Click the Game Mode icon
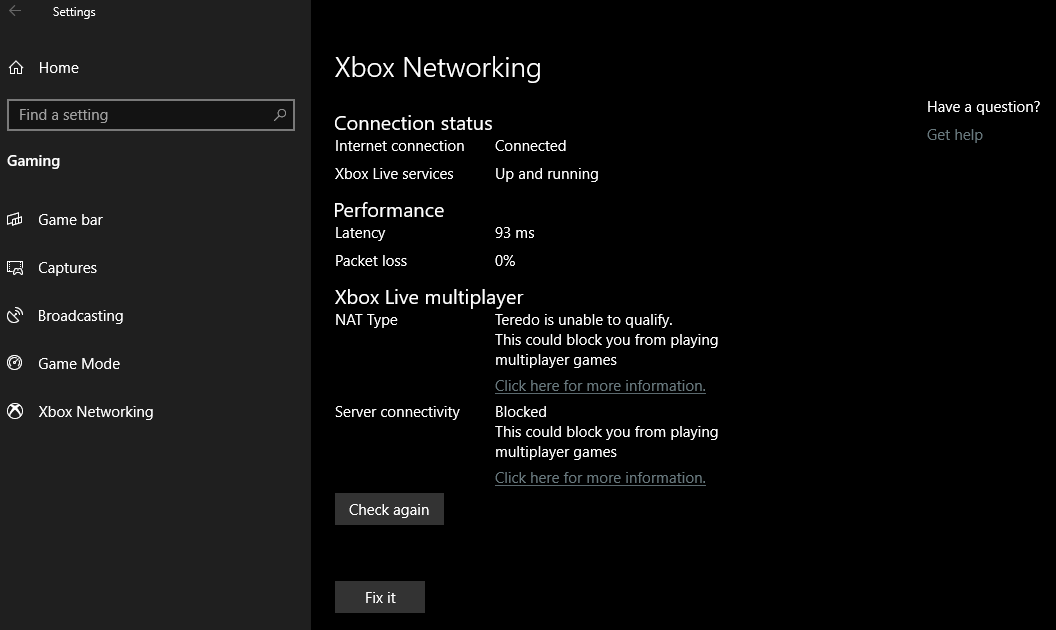This screenshot has width=1056, height=630. click(x=15, y=363)
